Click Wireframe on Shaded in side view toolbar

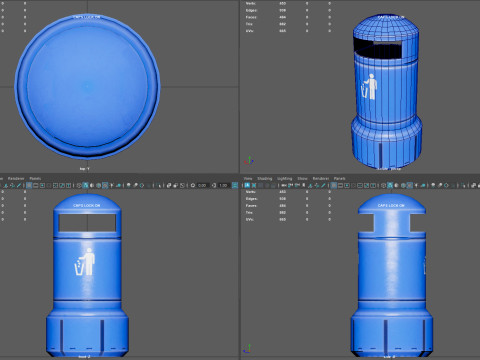coord(403,185)
